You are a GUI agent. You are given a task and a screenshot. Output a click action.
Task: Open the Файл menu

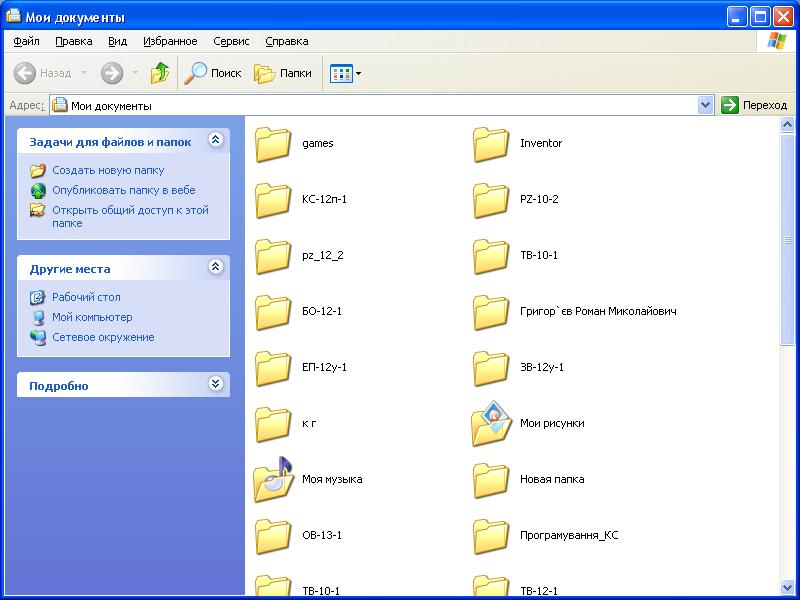(27, 41)
